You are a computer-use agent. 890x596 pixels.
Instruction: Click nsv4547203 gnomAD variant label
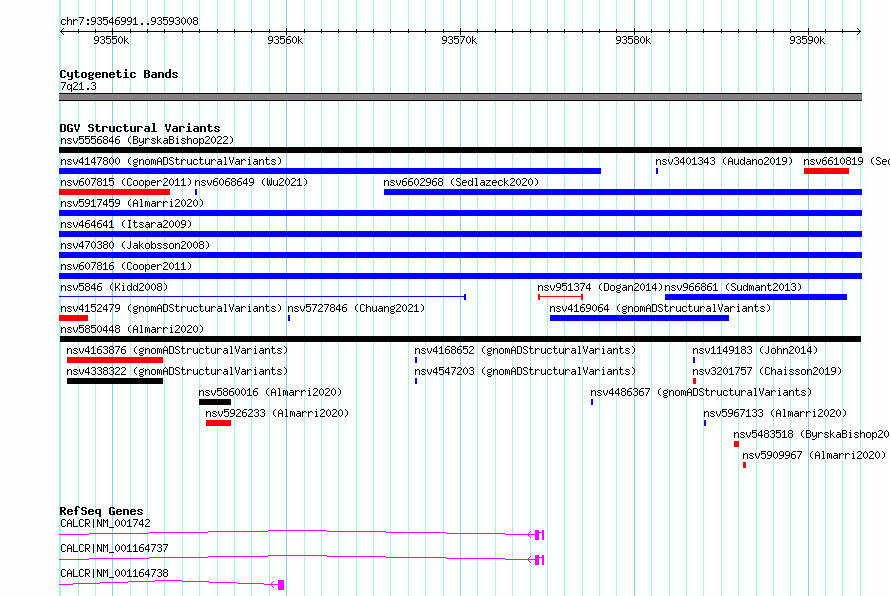click(x=525, y=371)
